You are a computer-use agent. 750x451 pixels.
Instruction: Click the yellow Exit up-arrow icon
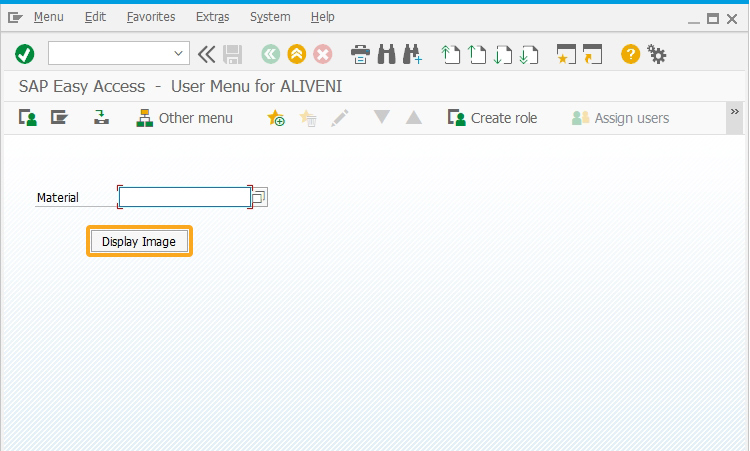[x=297, y=54]
